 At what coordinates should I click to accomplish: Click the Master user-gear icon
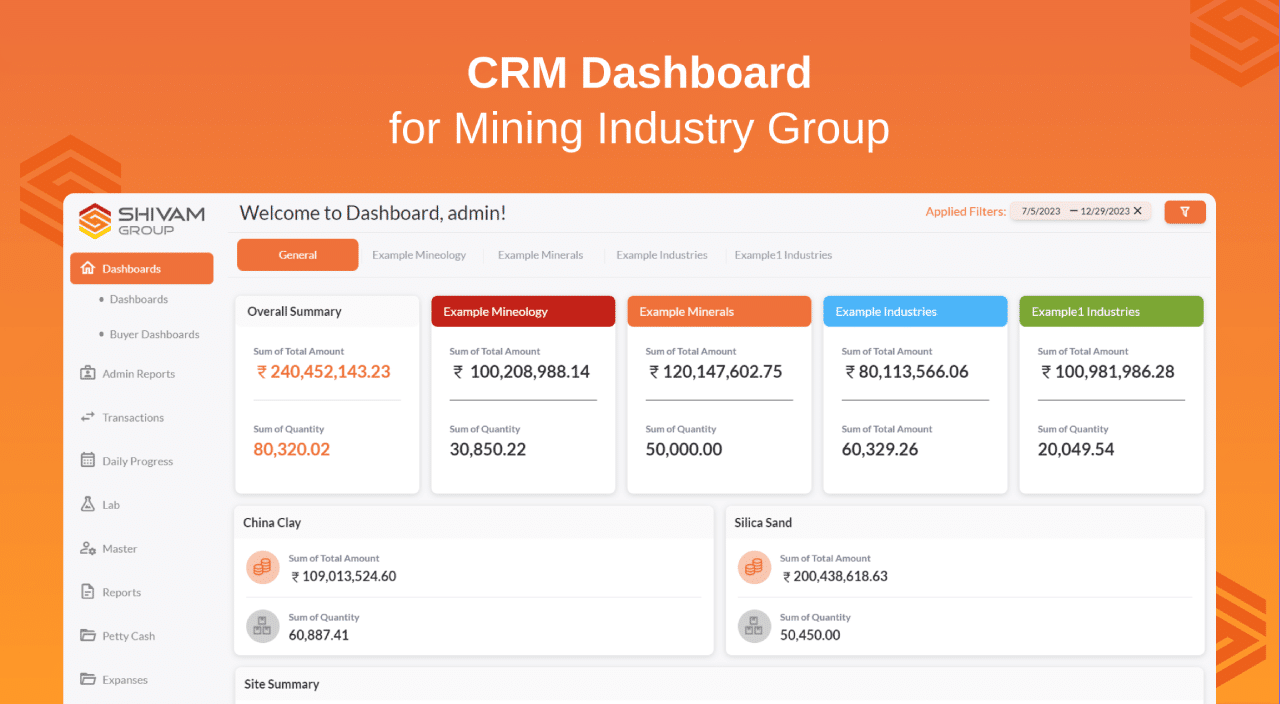coord(90,548)
